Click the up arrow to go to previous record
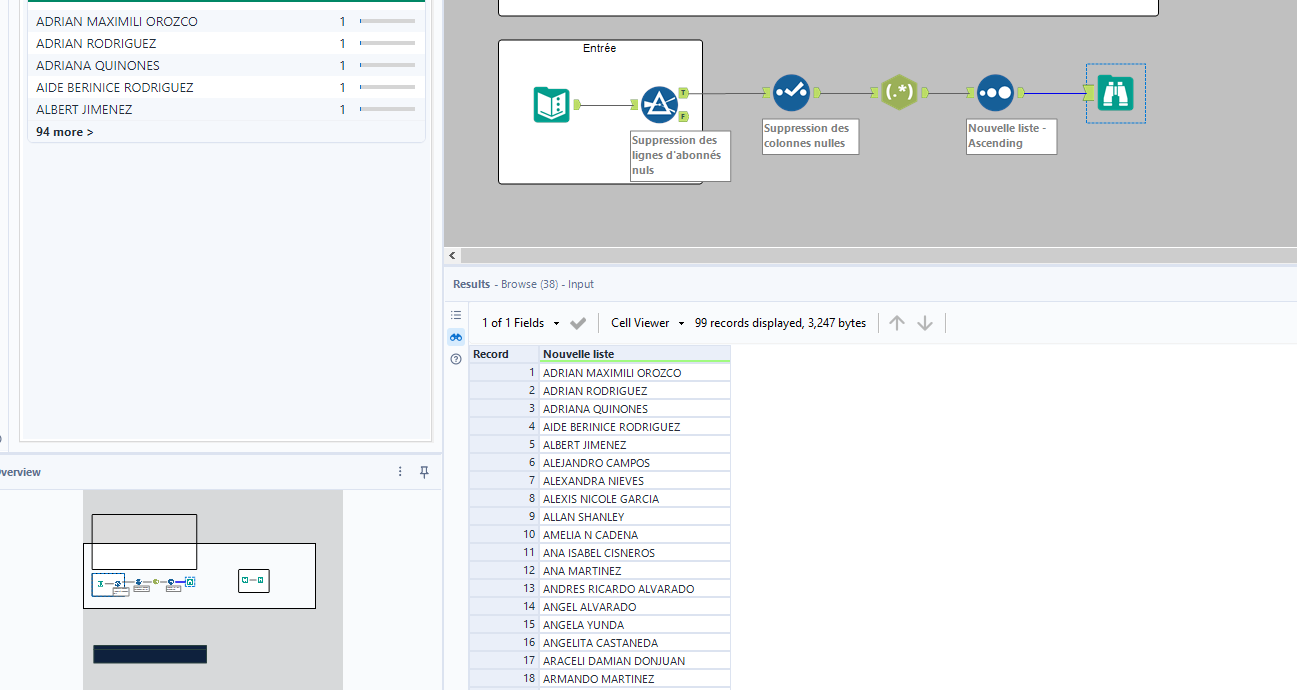Screen dimensions: 1297x690 point(896,322)
